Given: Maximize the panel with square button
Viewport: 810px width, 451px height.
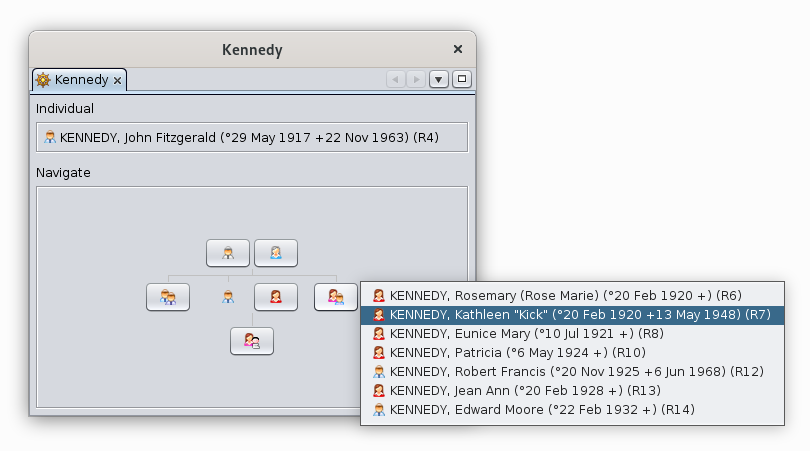Looking at the screenshot, I should click(462, 79).
